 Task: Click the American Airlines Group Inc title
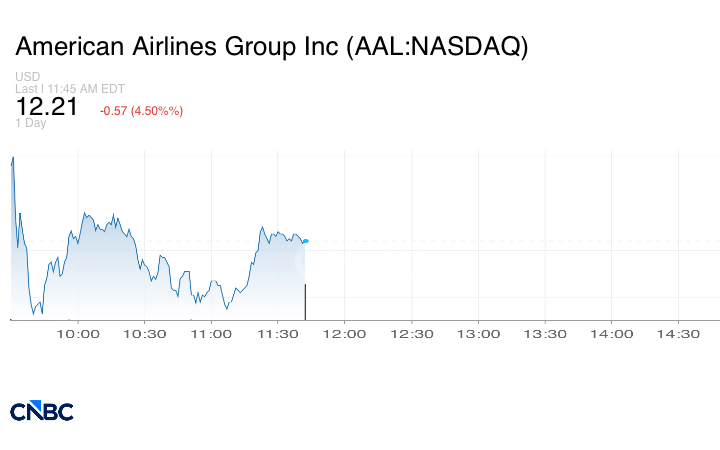click(x=272, y=47)
